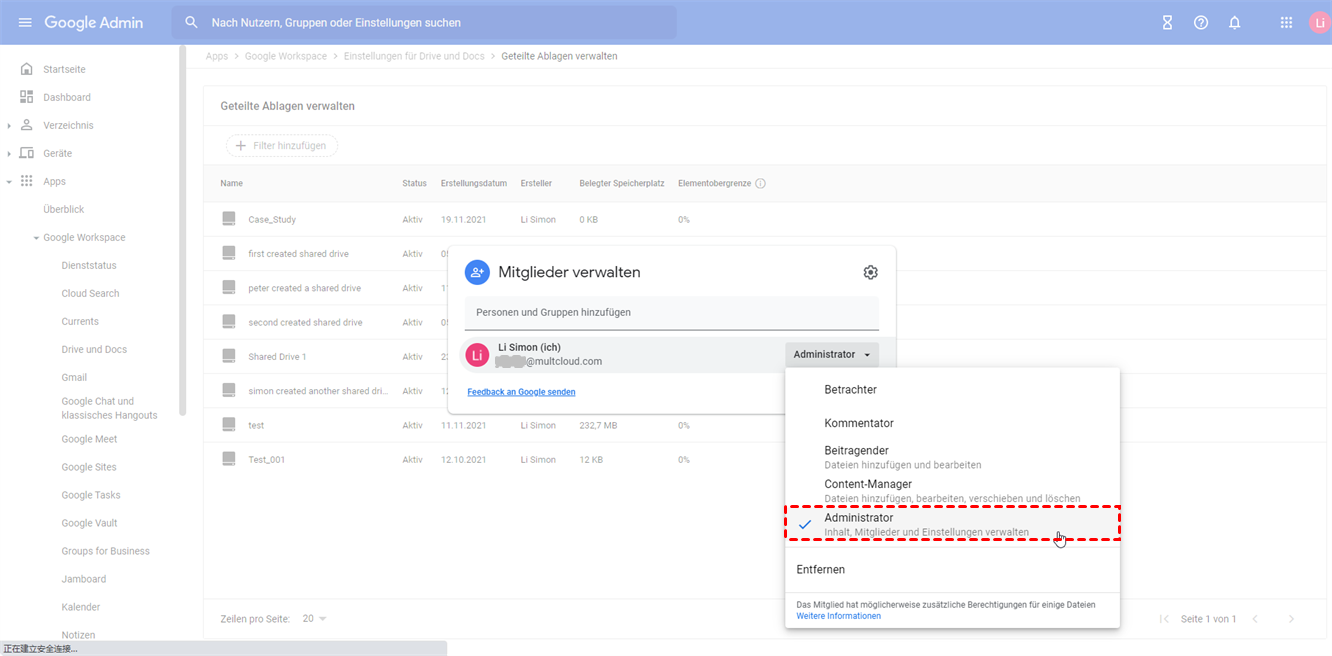Open member settings gear icon

point(870,273)
